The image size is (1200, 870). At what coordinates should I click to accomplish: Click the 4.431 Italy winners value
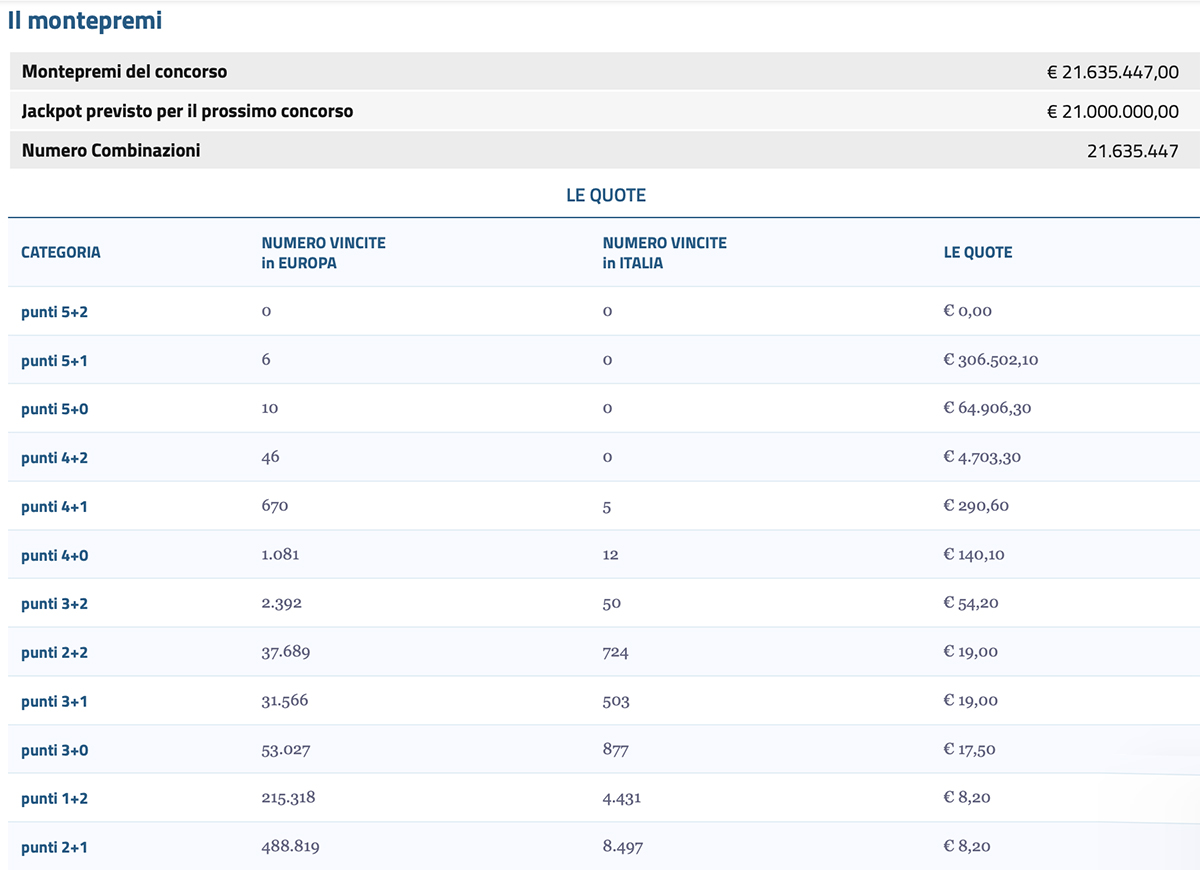pos(622,798)
